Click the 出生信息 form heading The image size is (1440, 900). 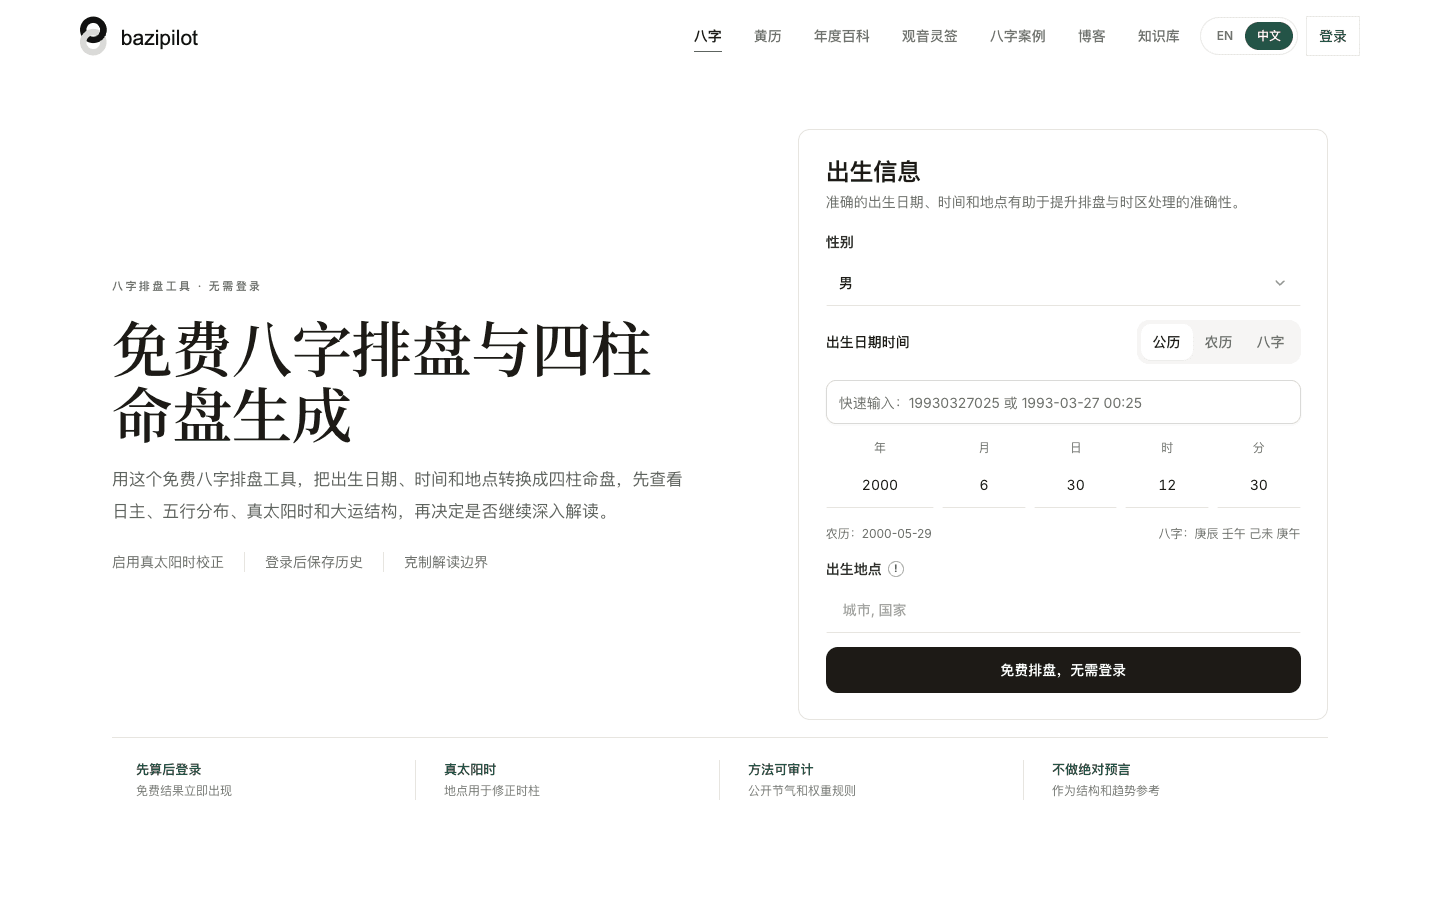(873, 172)
